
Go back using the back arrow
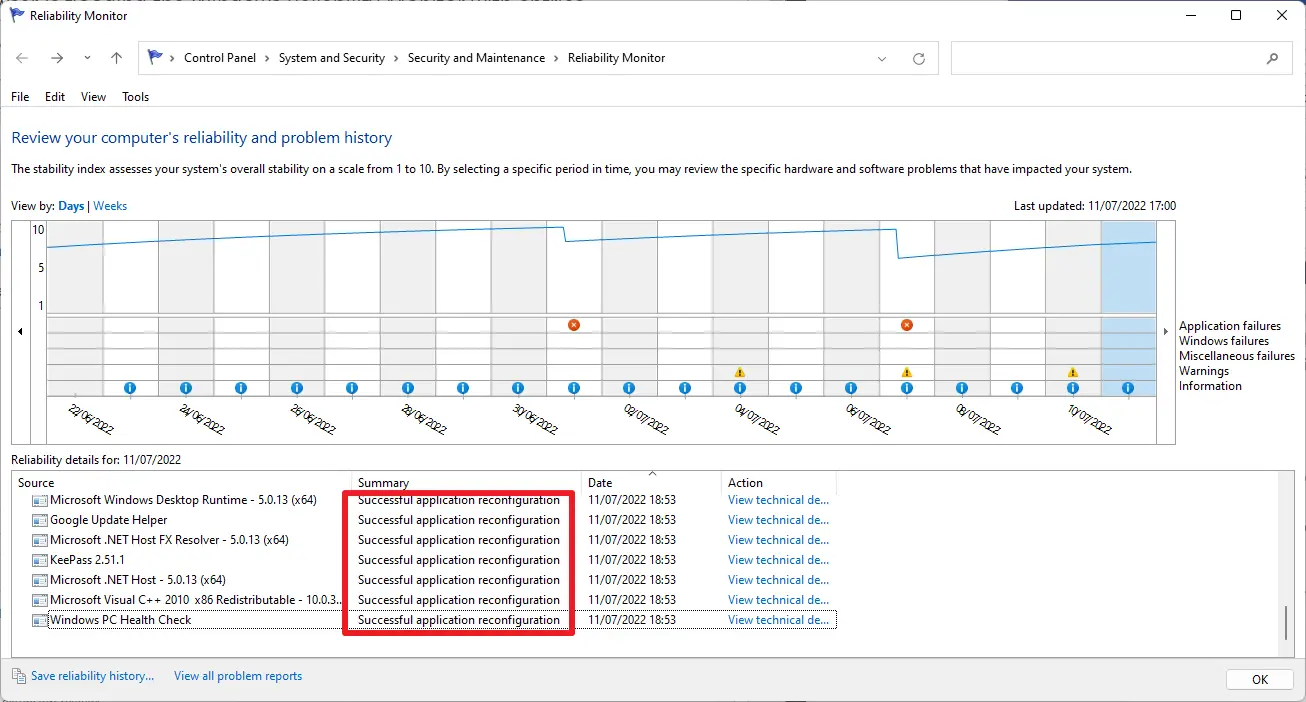[x=22, y=58]
